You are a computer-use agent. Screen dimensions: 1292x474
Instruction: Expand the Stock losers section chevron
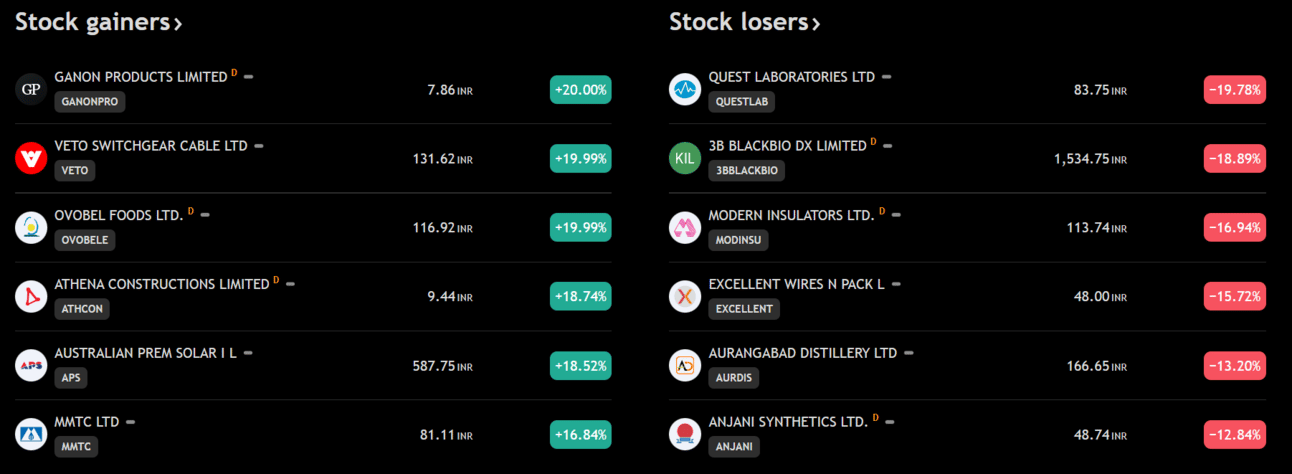[816, 24]
